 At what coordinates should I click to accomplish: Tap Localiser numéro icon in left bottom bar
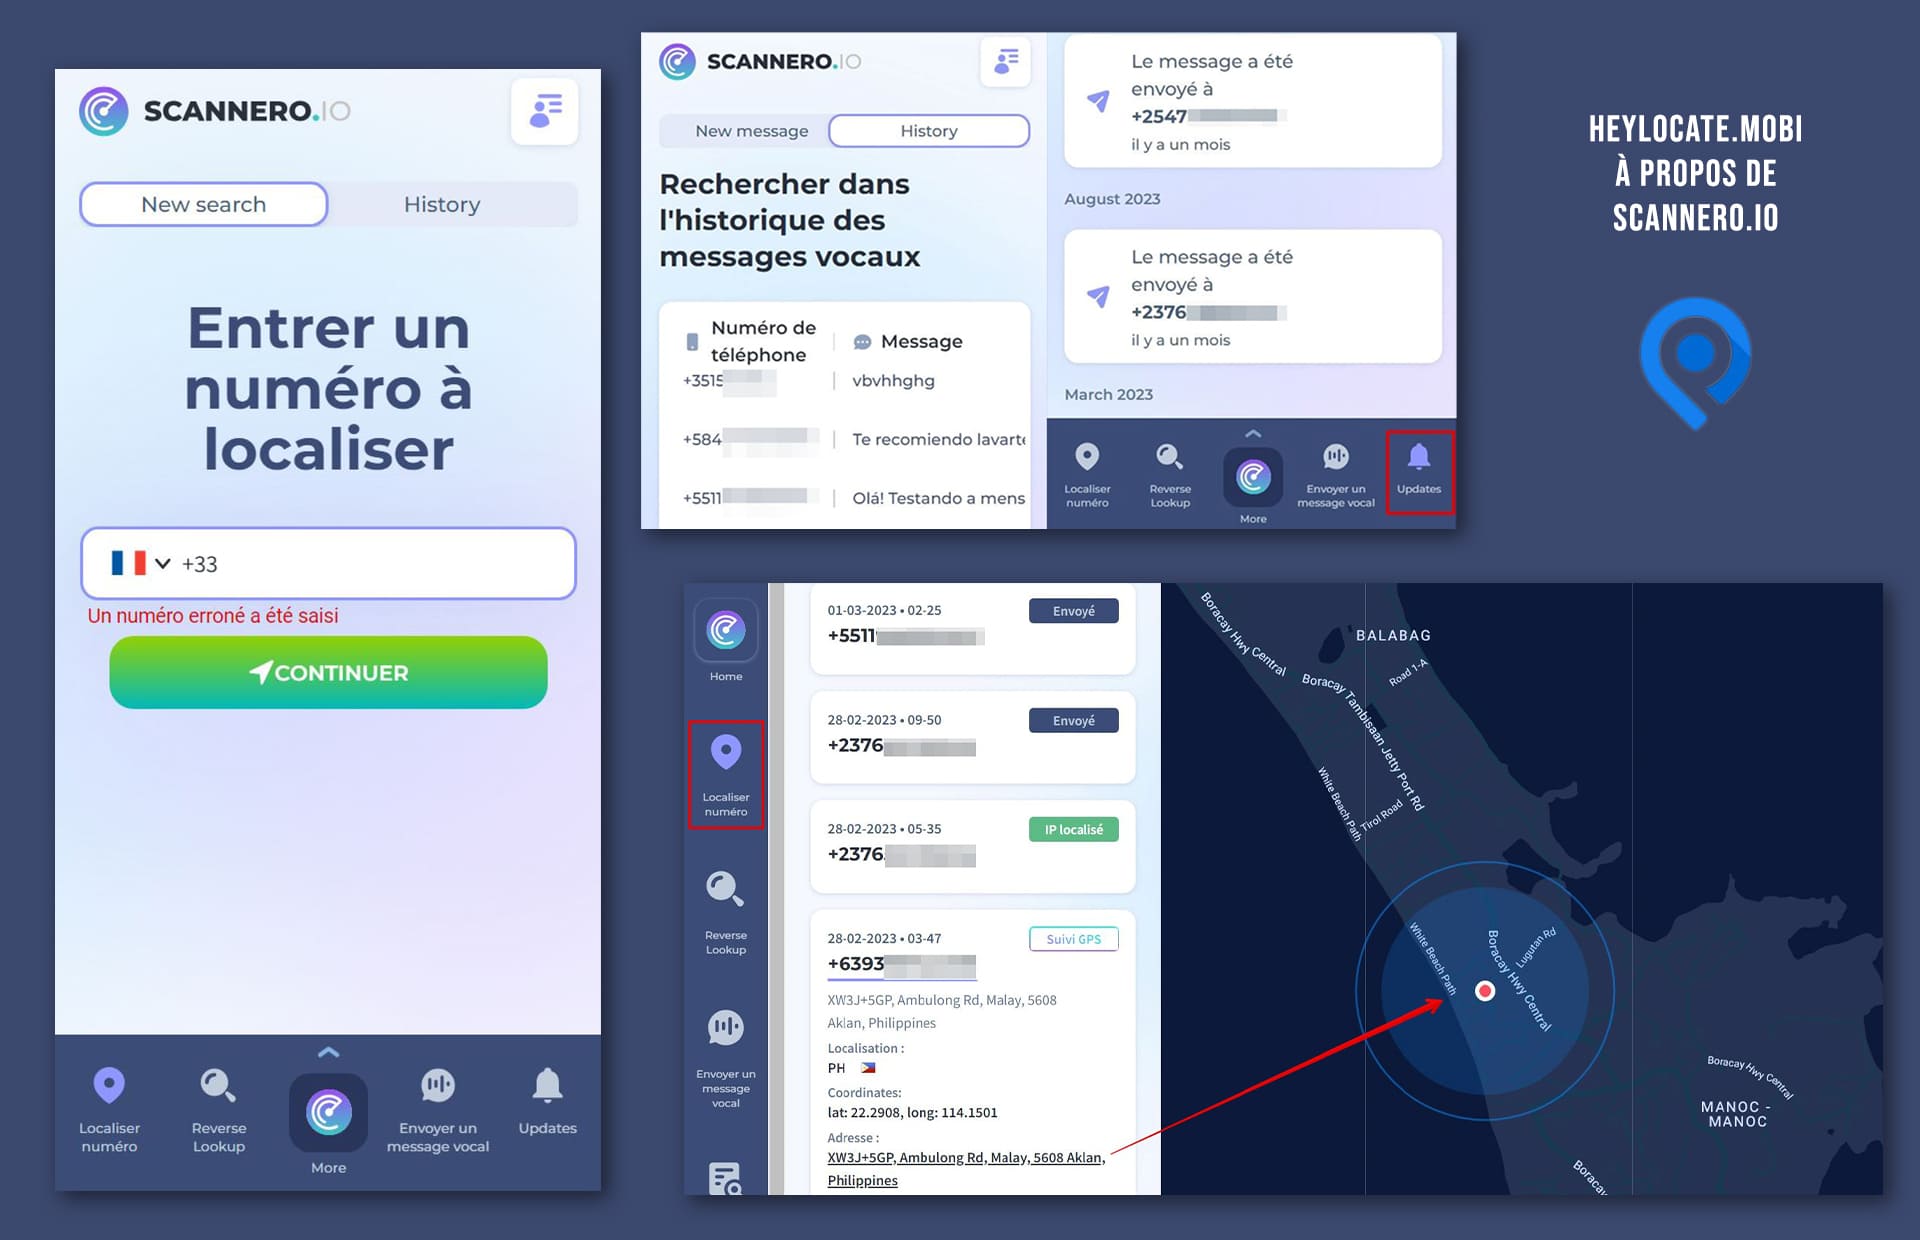click(109, 1110)
